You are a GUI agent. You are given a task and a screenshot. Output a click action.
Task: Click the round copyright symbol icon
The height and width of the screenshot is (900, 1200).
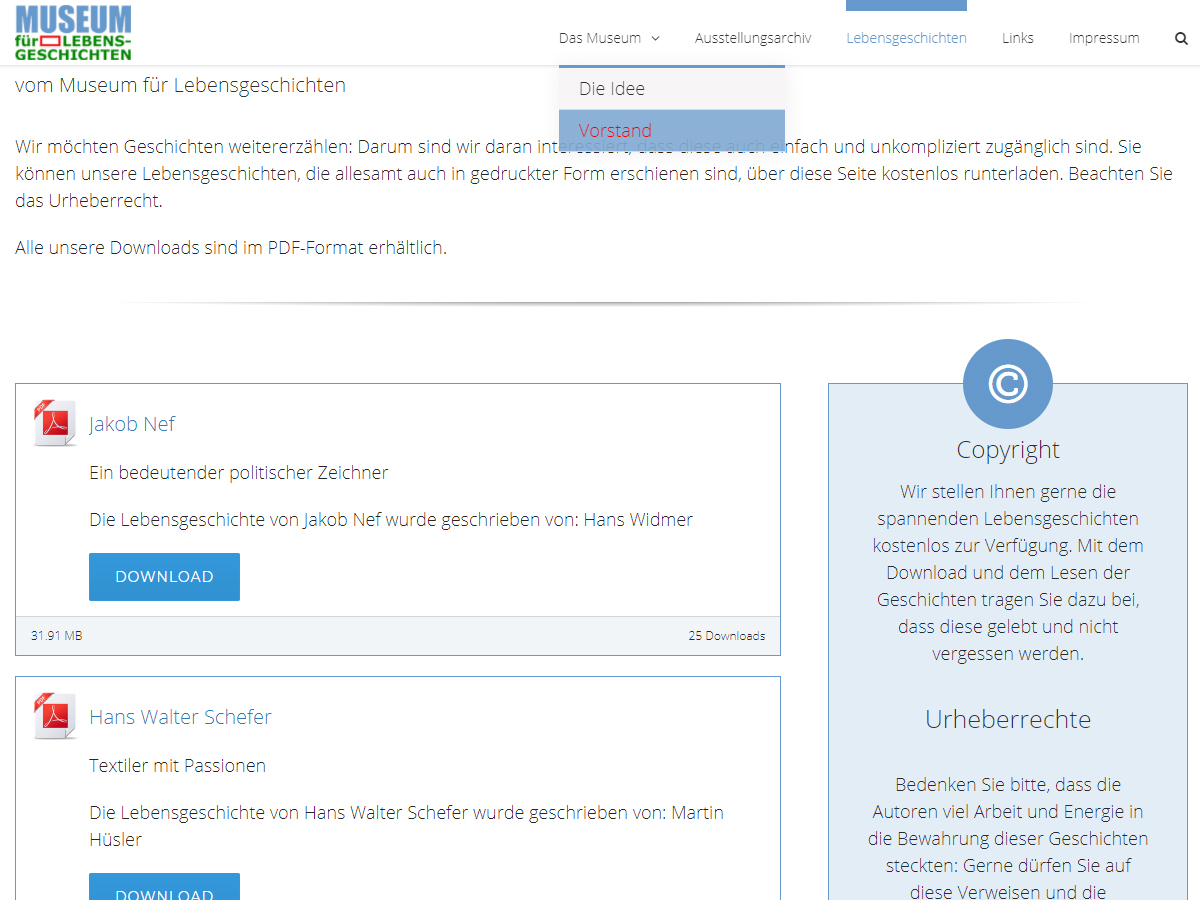click(x=1008, y=384)
